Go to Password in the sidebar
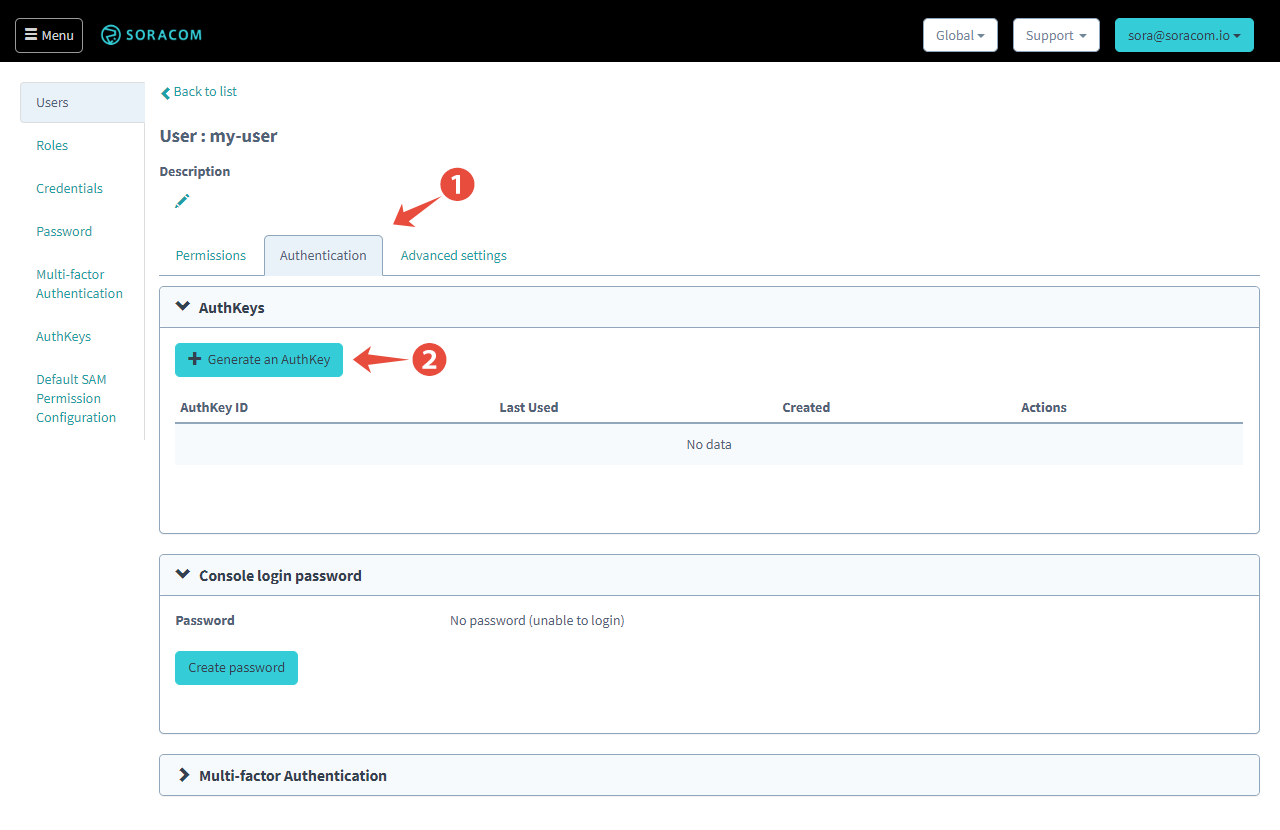 pos(64,231)
